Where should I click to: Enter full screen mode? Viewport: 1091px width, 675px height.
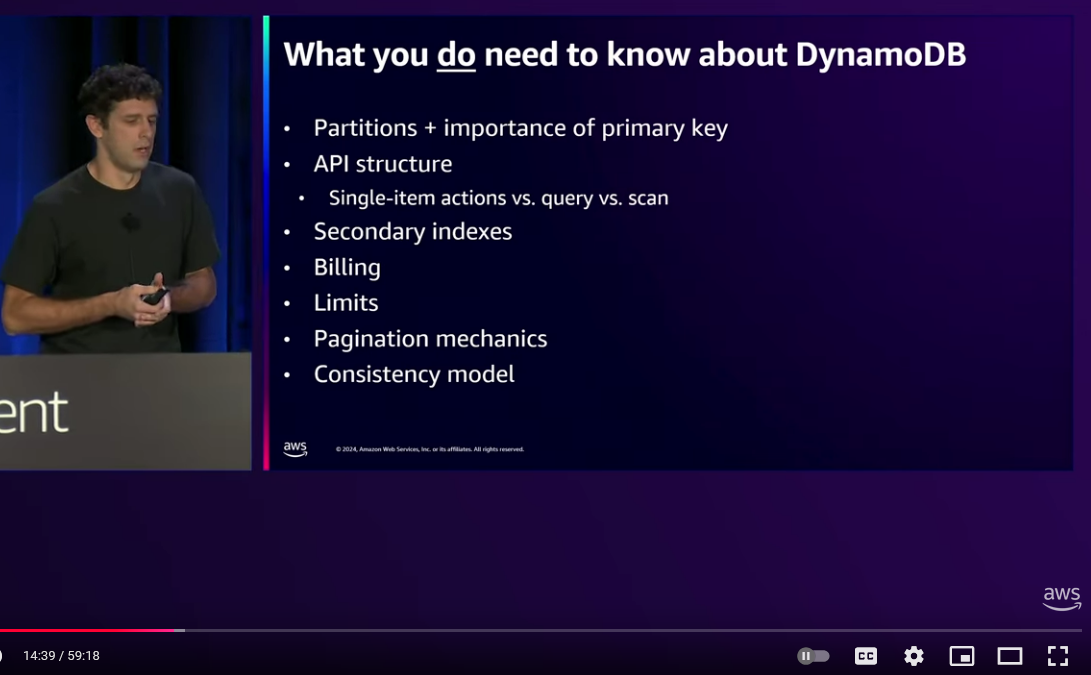point(1058,656)
